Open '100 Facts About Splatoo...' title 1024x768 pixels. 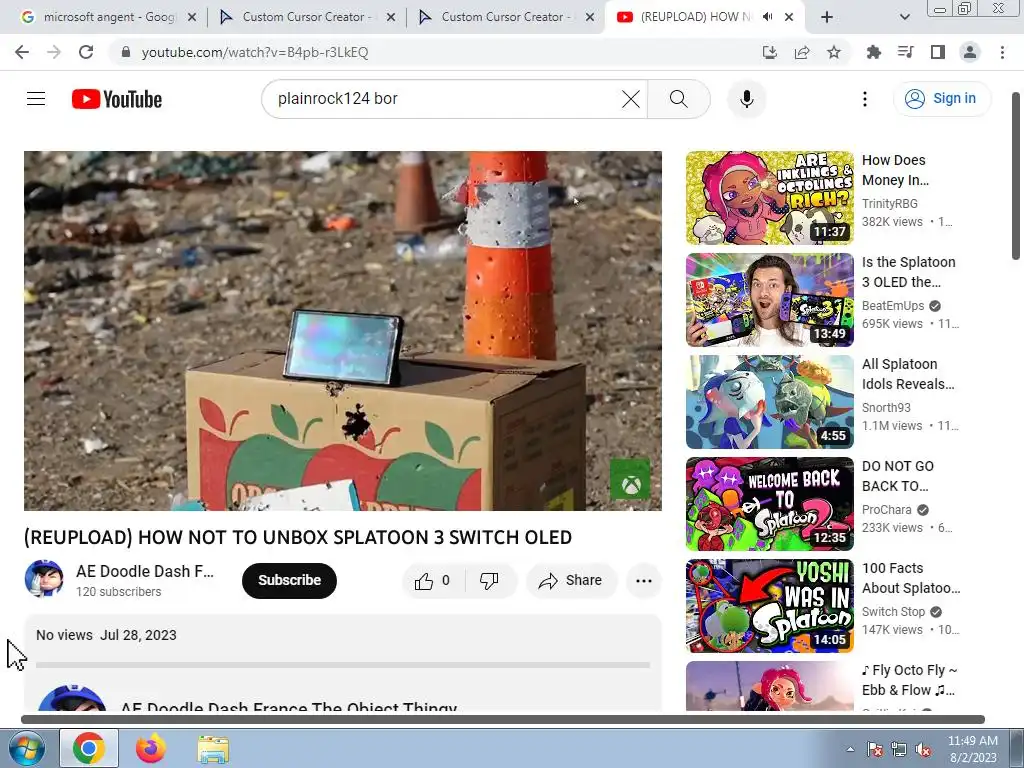tap(911, 578)
